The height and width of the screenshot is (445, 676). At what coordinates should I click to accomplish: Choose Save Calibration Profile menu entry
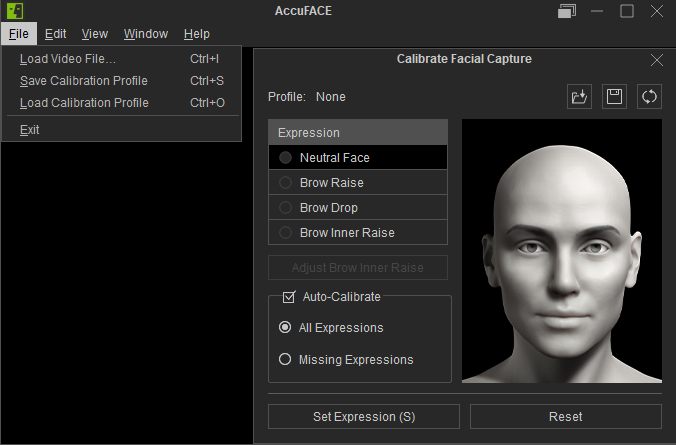click(122, 81)
